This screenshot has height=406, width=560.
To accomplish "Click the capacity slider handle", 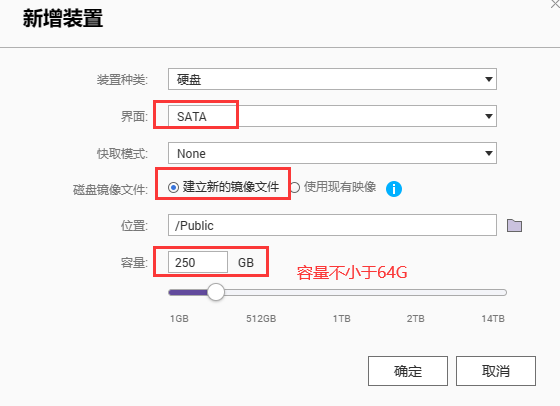I will [x=216, y=292].
